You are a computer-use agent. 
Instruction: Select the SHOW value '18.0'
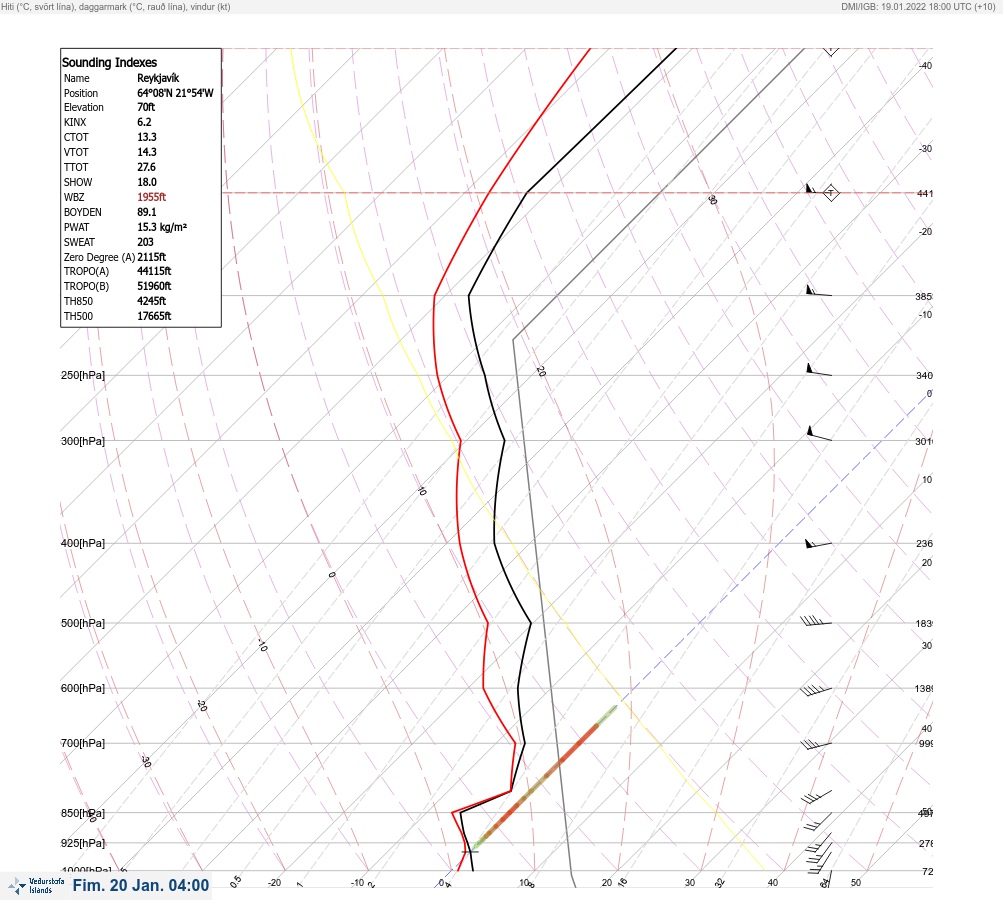(146, 182)
